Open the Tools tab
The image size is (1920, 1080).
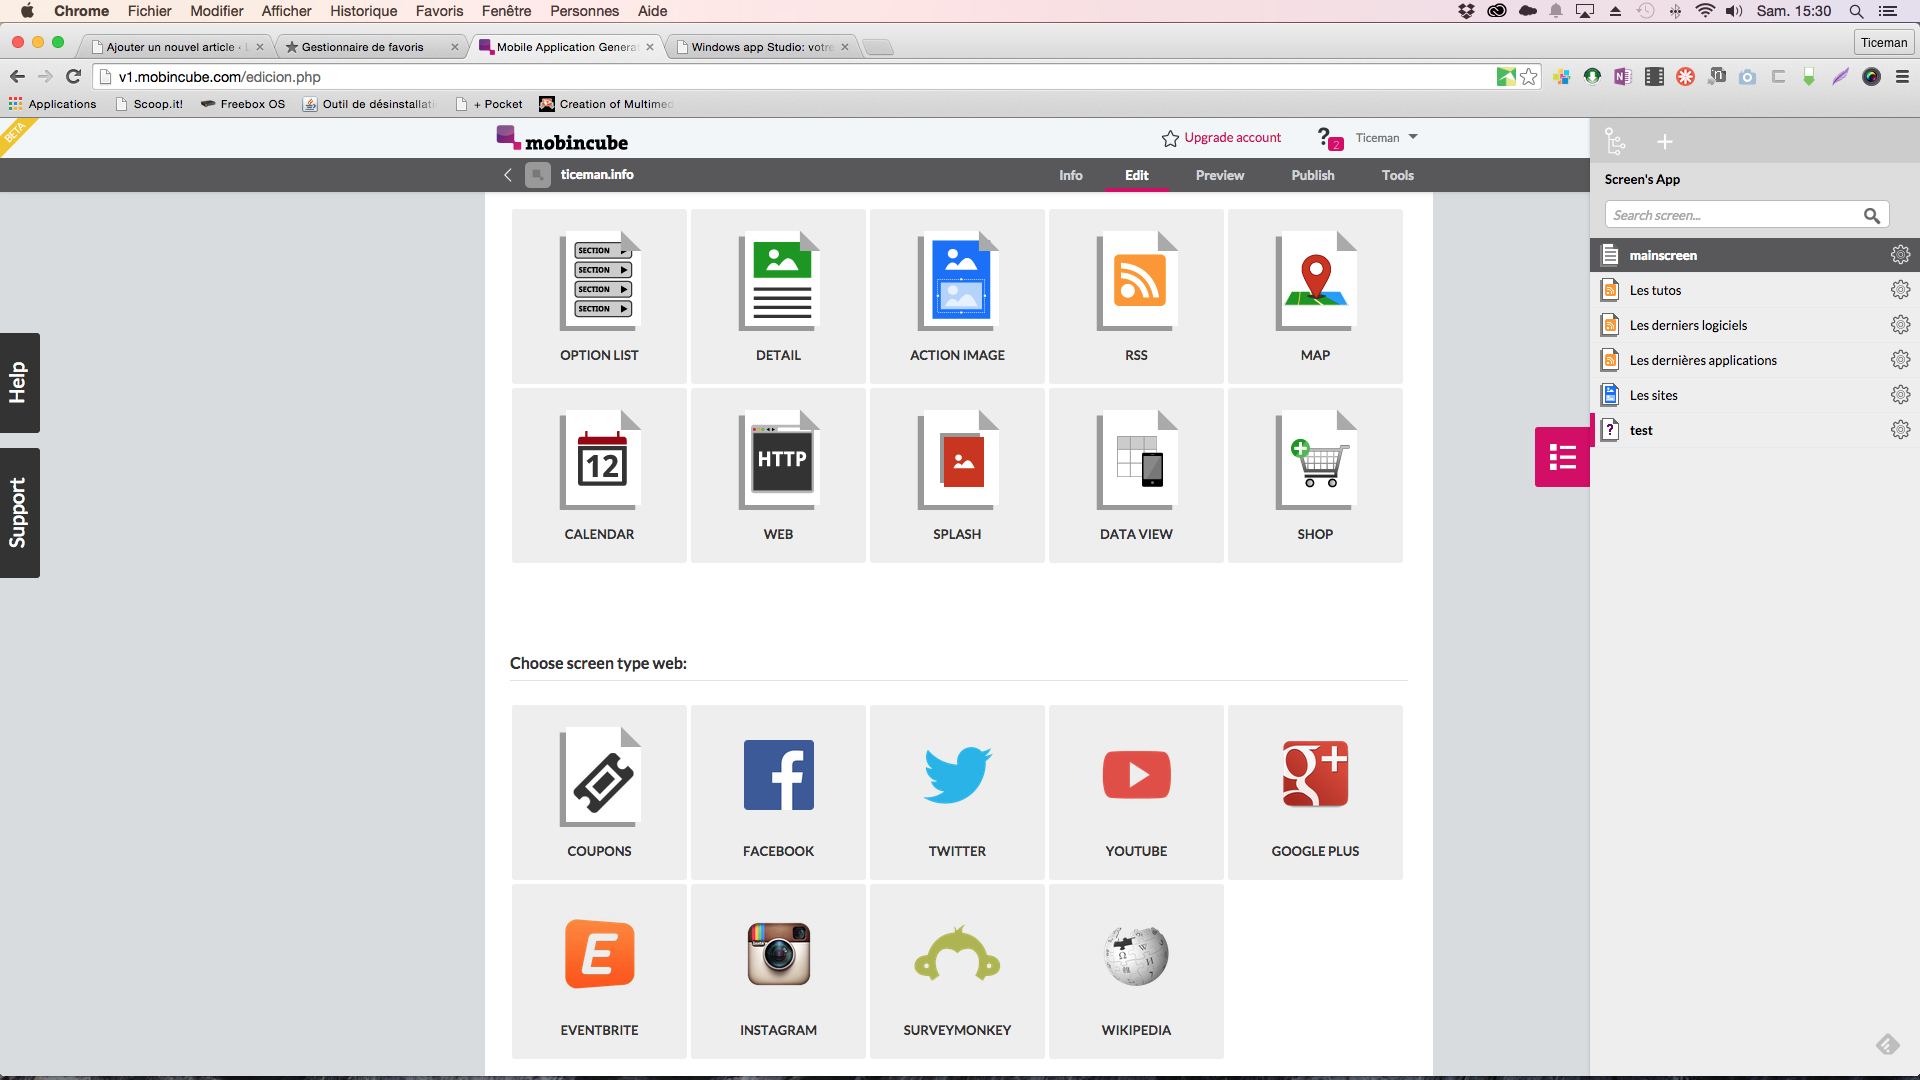(x=1398, y=175)
